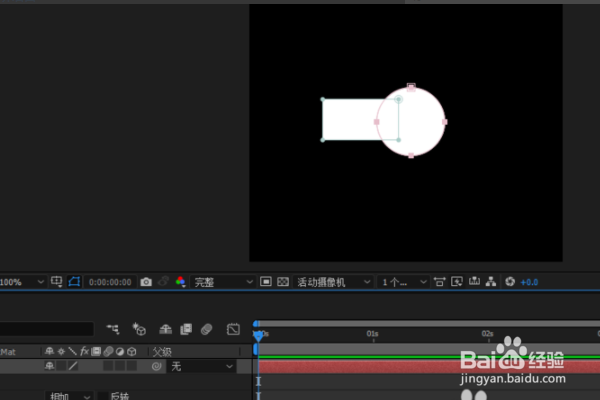Open the composition mini-flowchart icon
Screen dimensions: 600x400
tap(113, 329)
